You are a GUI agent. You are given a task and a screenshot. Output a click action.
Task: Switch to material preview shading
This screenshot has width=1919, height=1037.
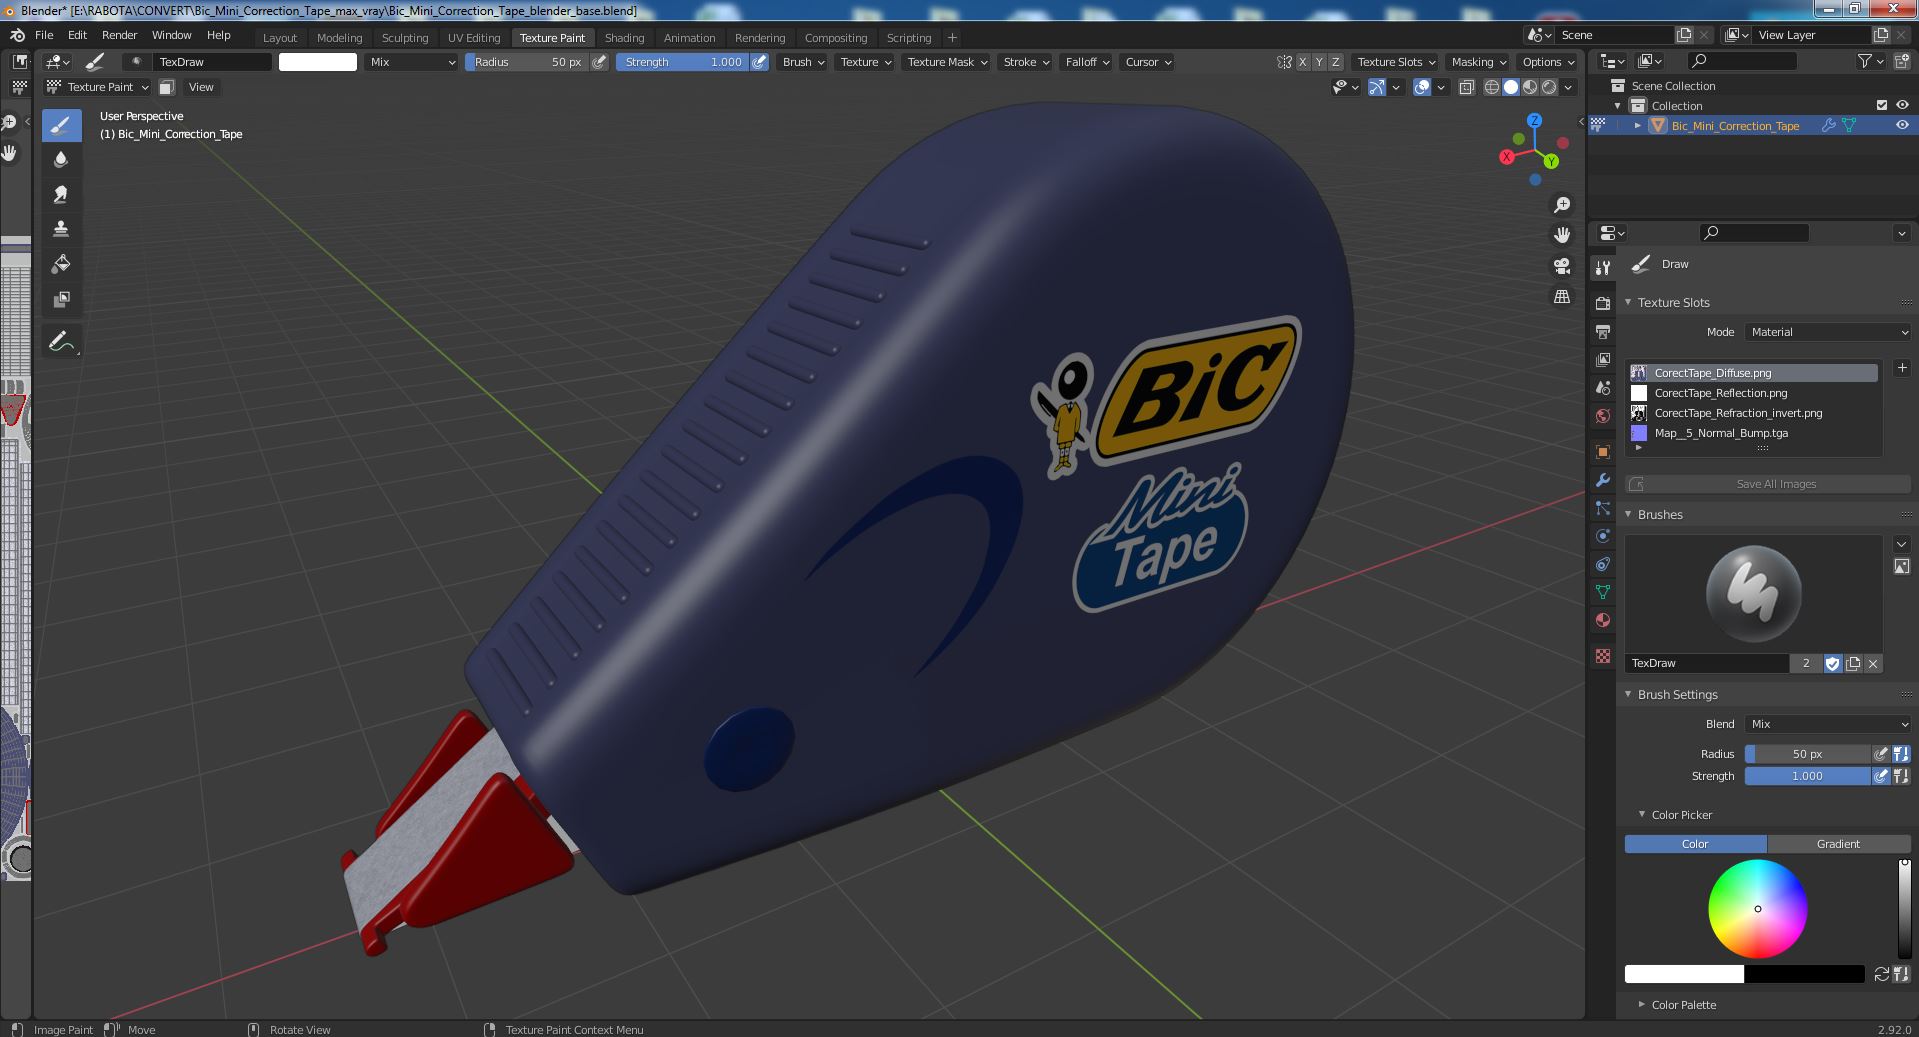click(1530, 87)
